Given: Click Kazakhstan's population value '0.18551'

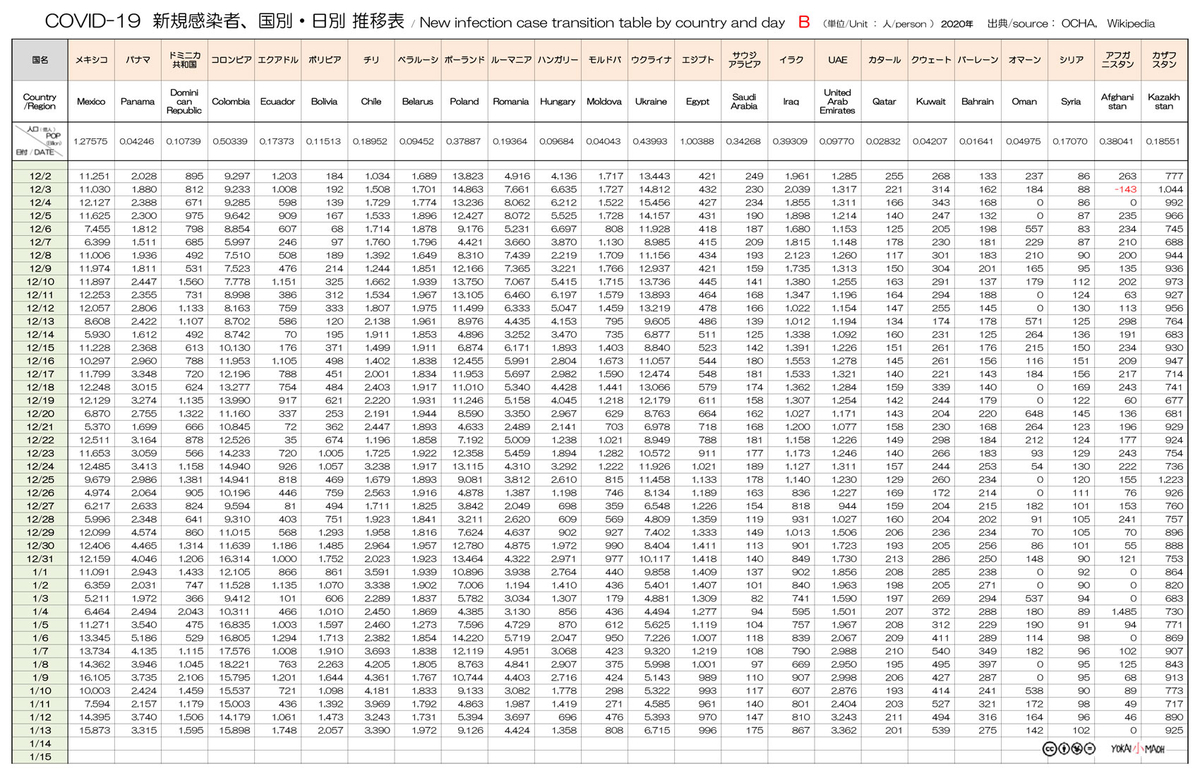Looking at the screenshot, I should coord(1164,142).
